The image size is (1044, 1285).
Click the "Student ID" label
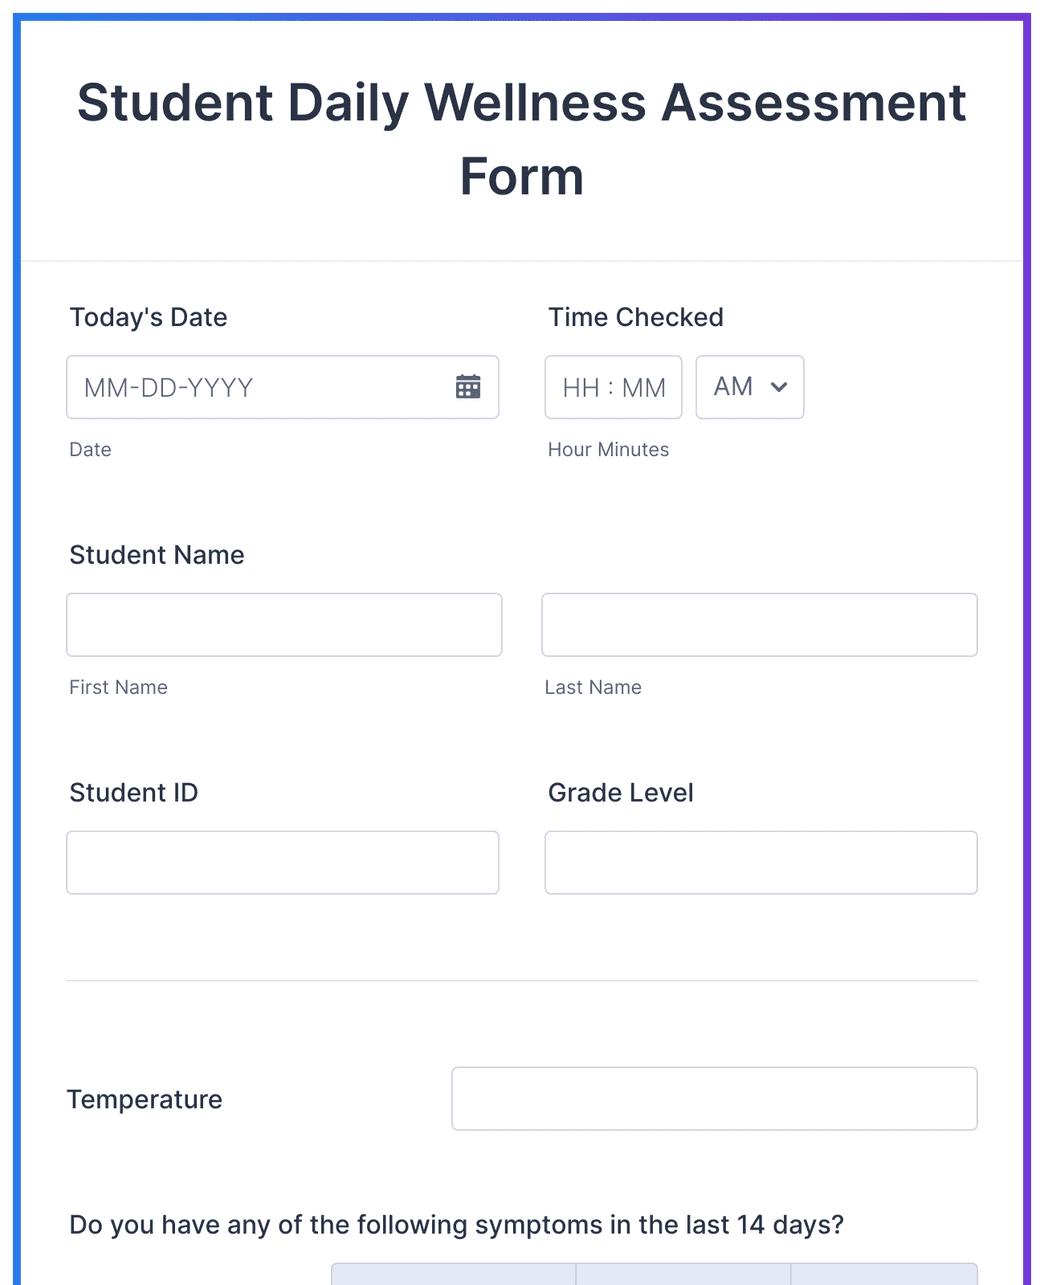coord(134,793)
